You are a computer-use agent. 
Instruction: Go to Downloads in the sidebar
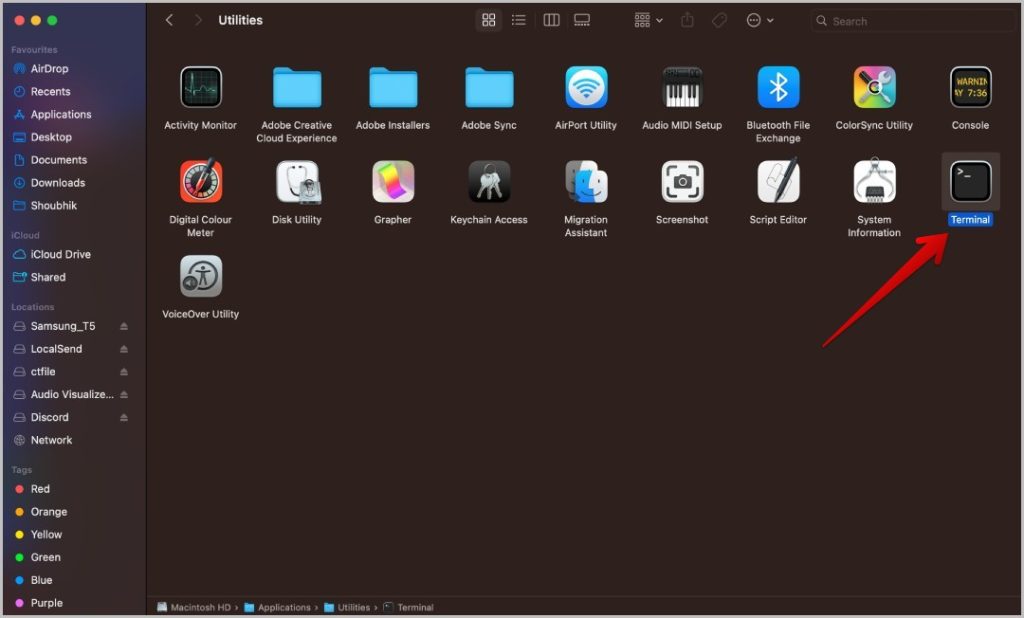click(57, 183)
